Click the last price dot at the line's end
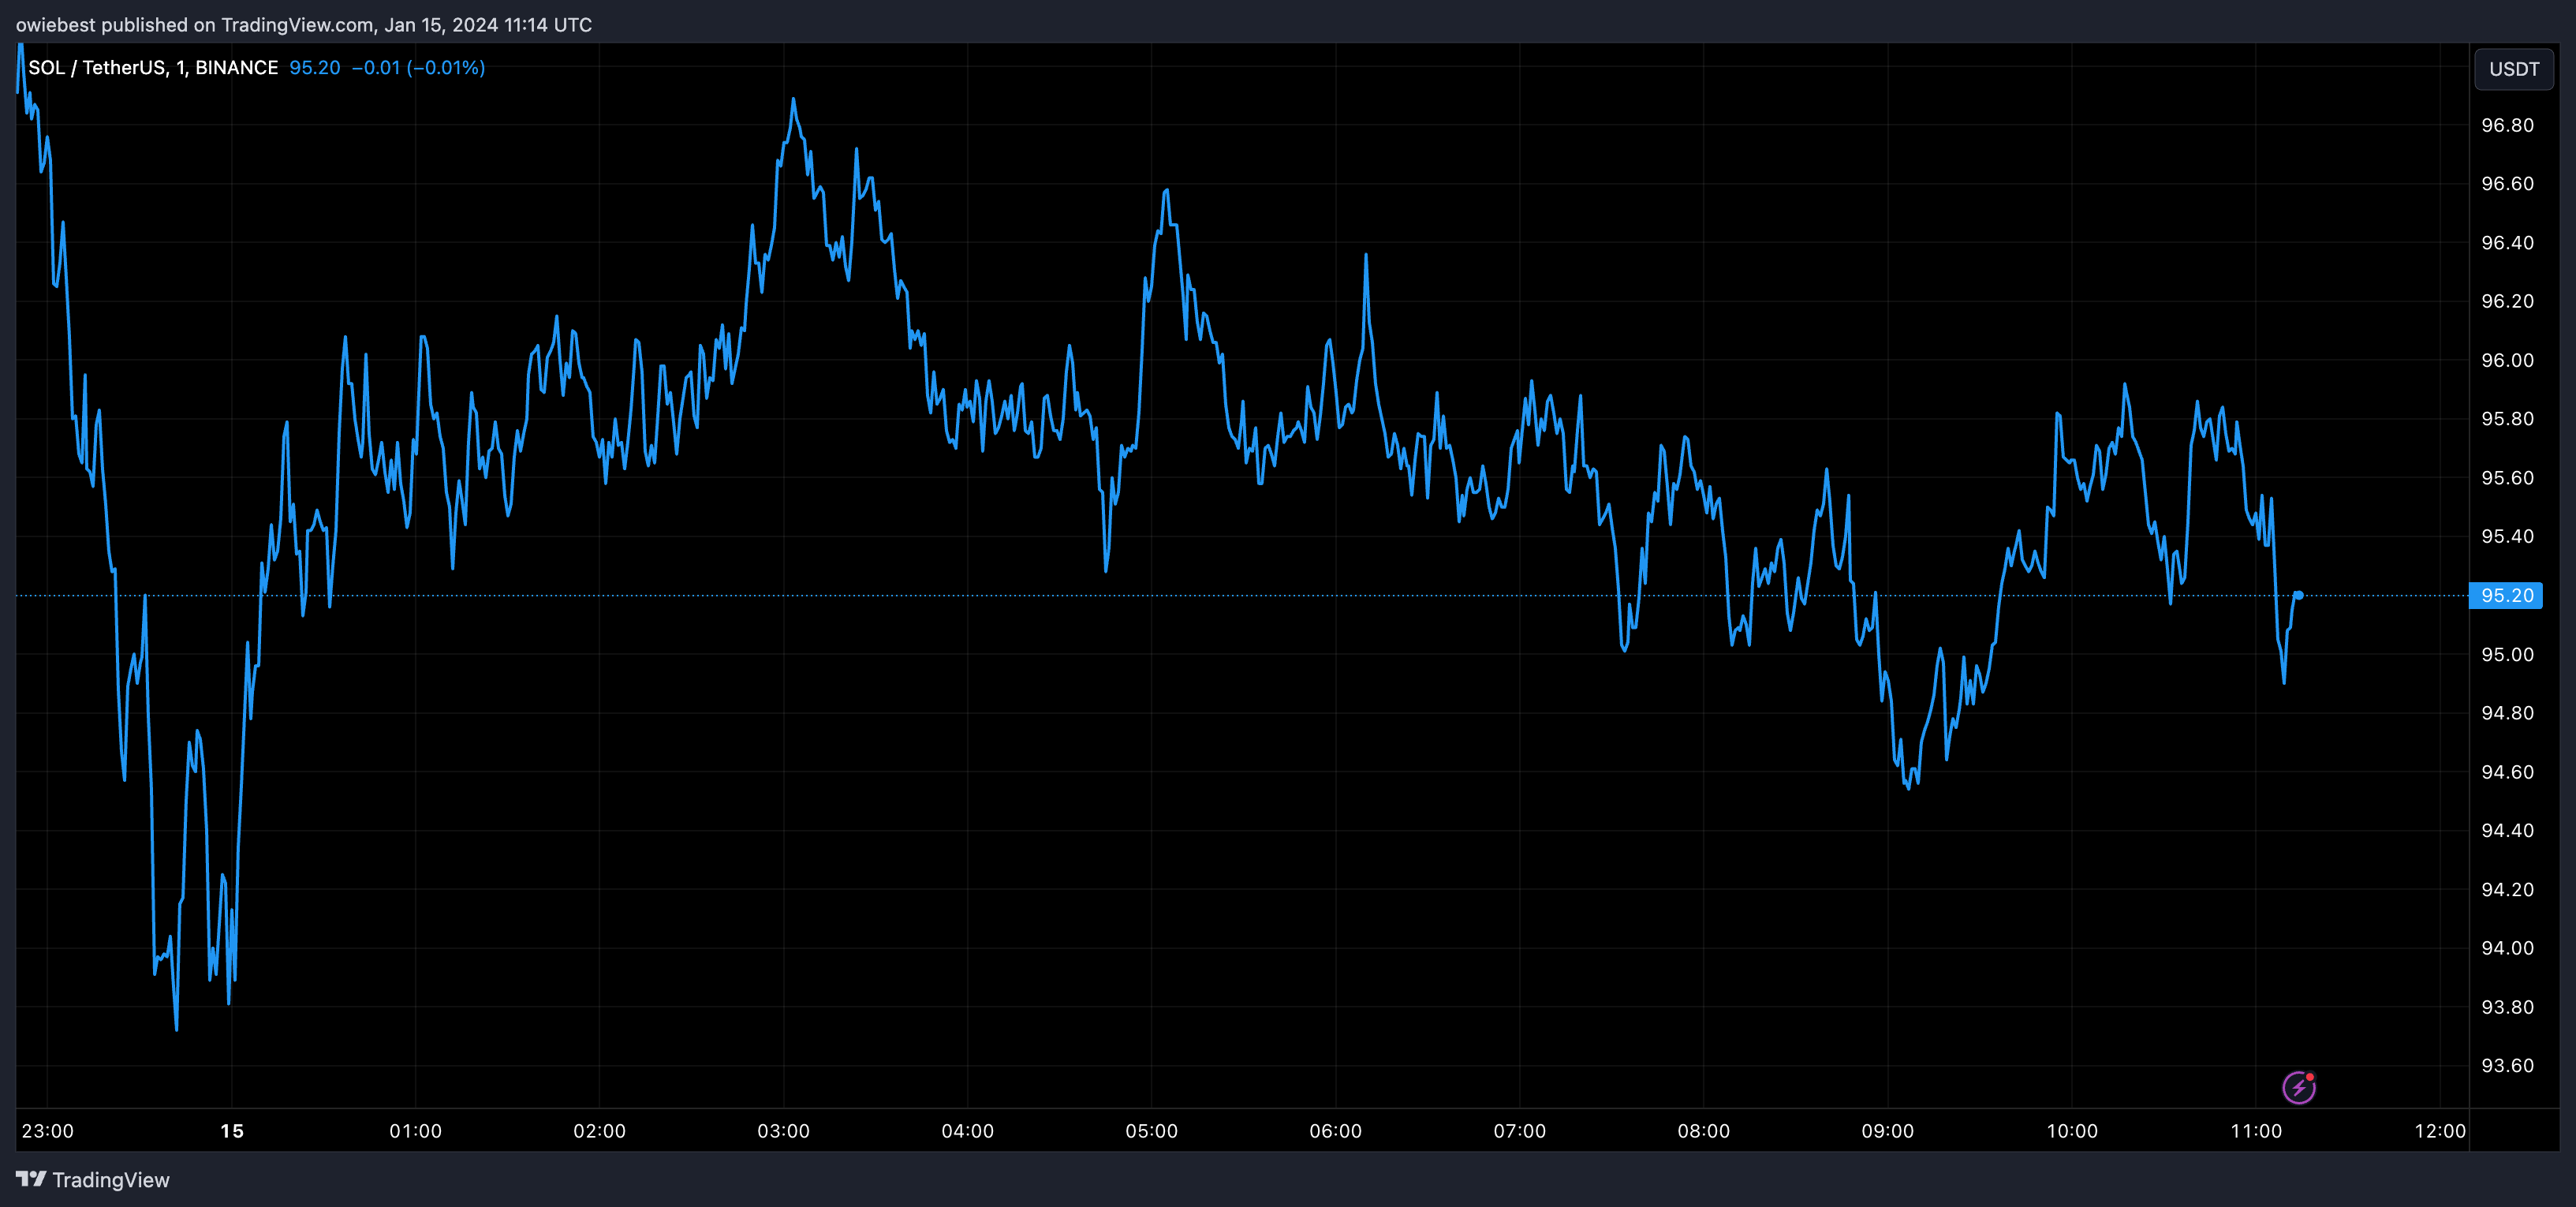Screen dimensions: 2576x1207 (x=2298, y=595)
